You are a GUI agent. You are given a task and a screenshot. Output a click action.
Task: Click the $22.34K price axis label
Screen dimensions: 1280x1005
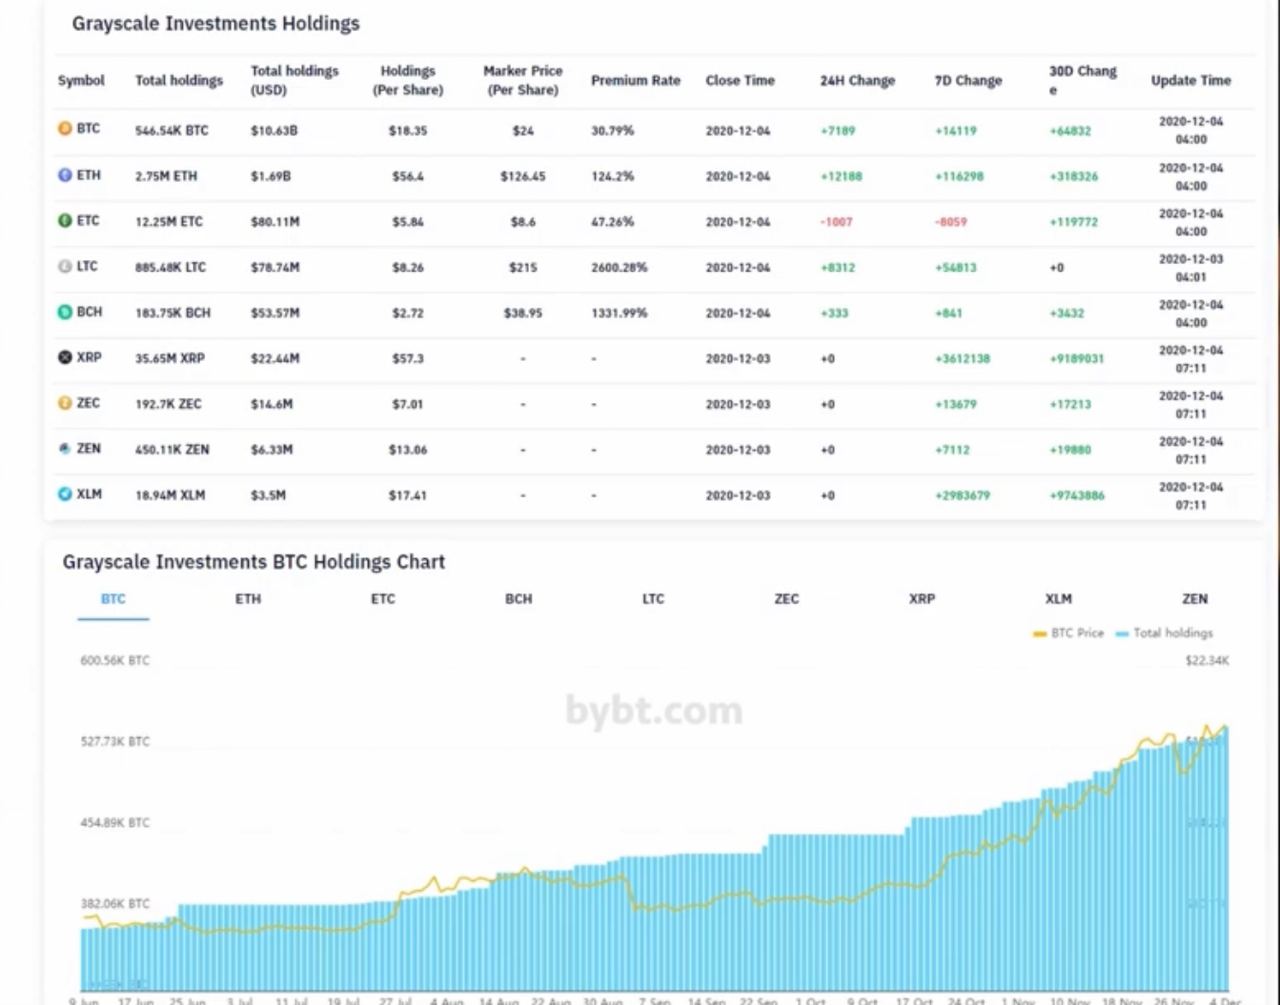point(1207,661)
